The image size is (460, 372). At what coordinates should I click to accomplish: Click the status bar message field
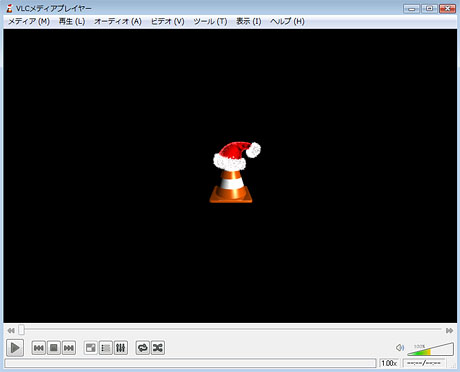190,363
